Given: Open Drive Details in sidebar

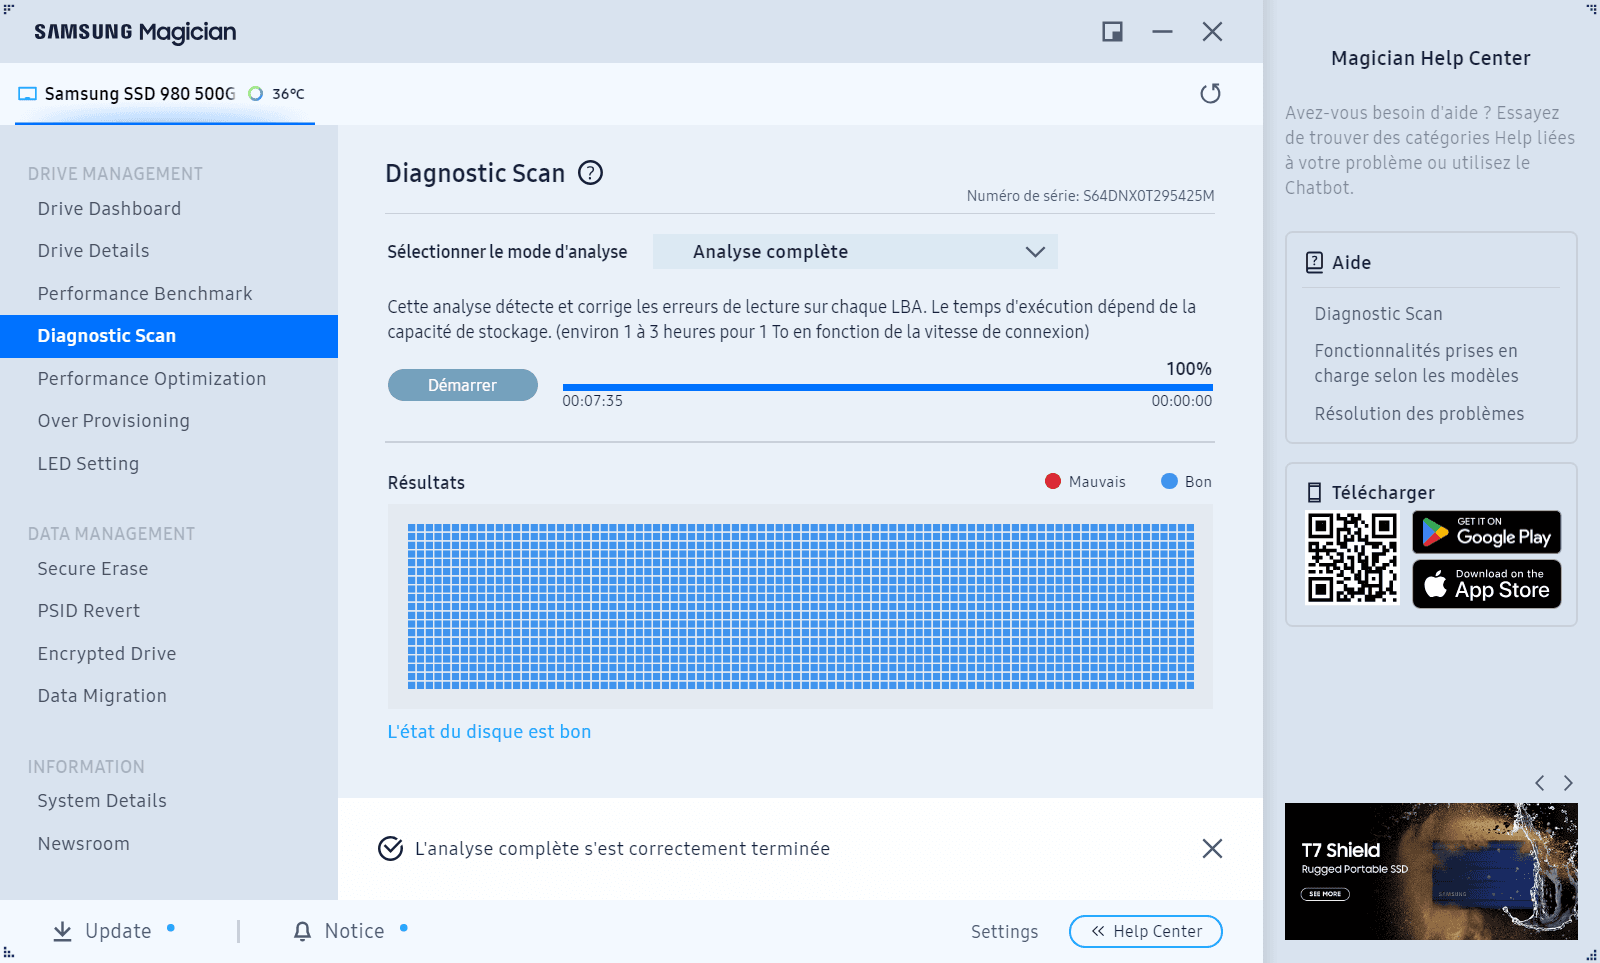Looking at the screenshot, I should click(x=93, y=251).
